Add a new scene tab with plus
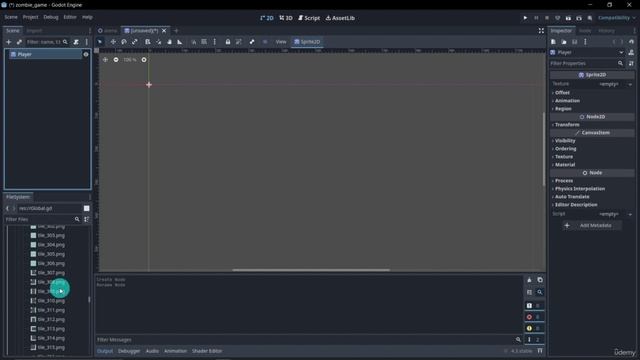The image size is (640, 360). click(176, 31)
